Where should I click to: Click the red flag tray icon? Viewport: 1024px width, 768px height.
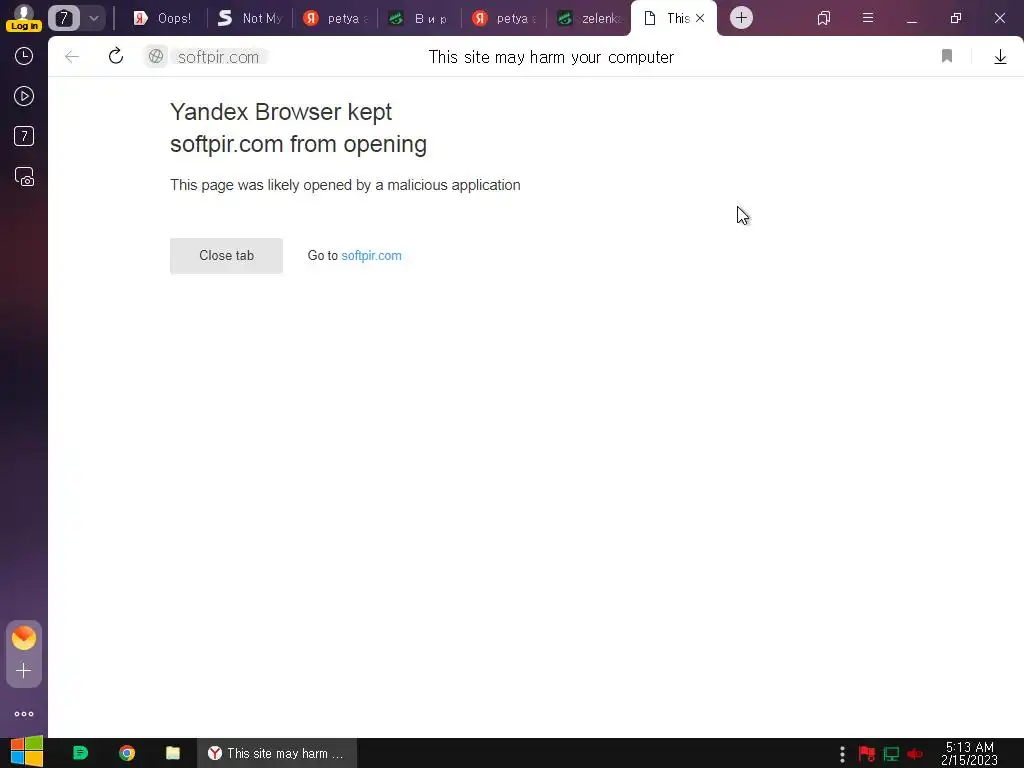click(867, 754)
